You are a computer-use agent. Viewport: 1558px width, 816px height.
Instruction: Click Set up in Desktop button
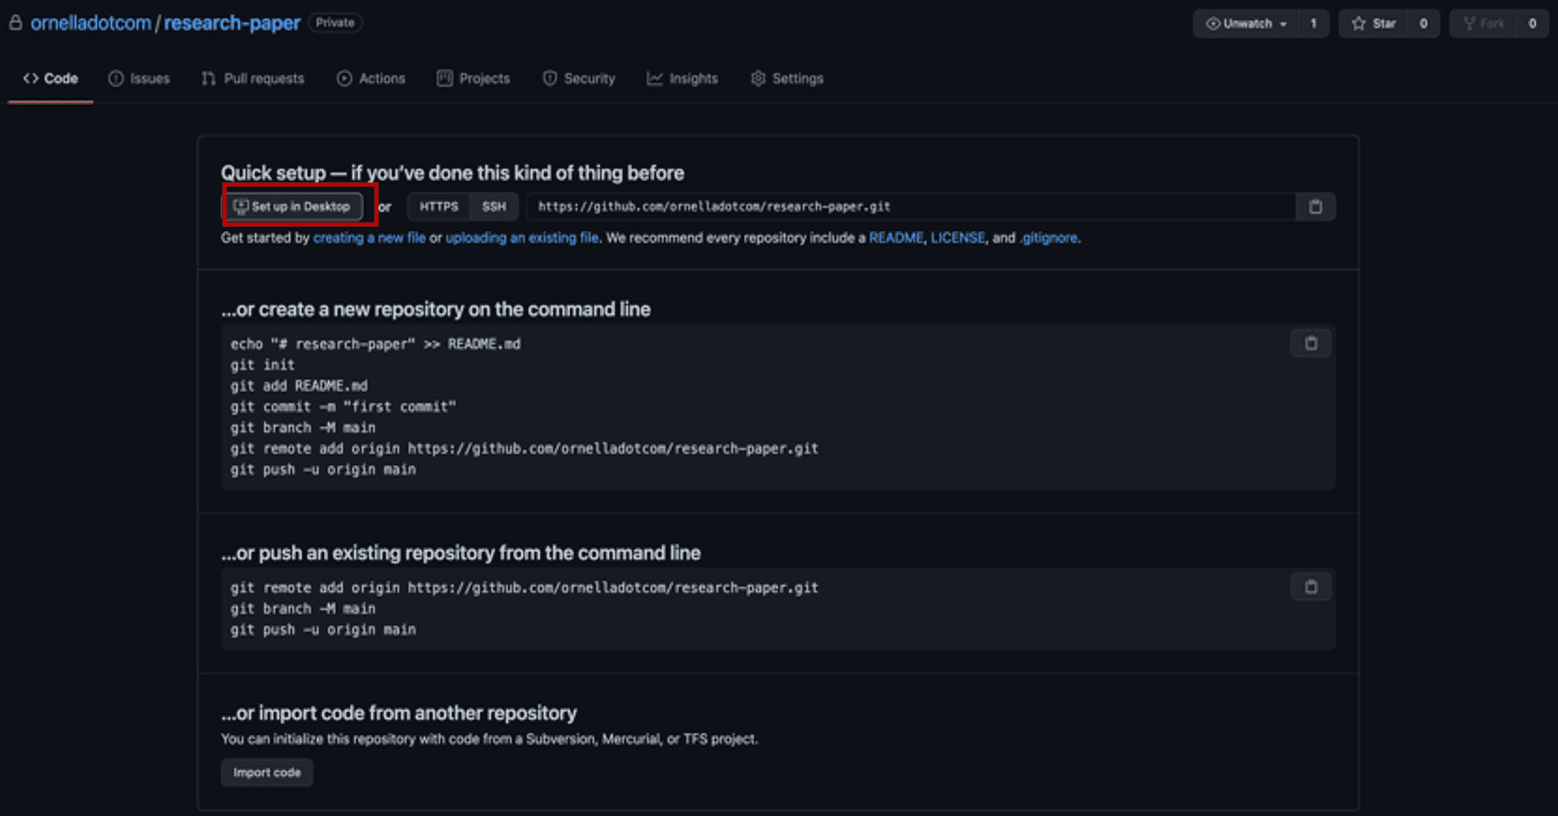pos(293,206)
